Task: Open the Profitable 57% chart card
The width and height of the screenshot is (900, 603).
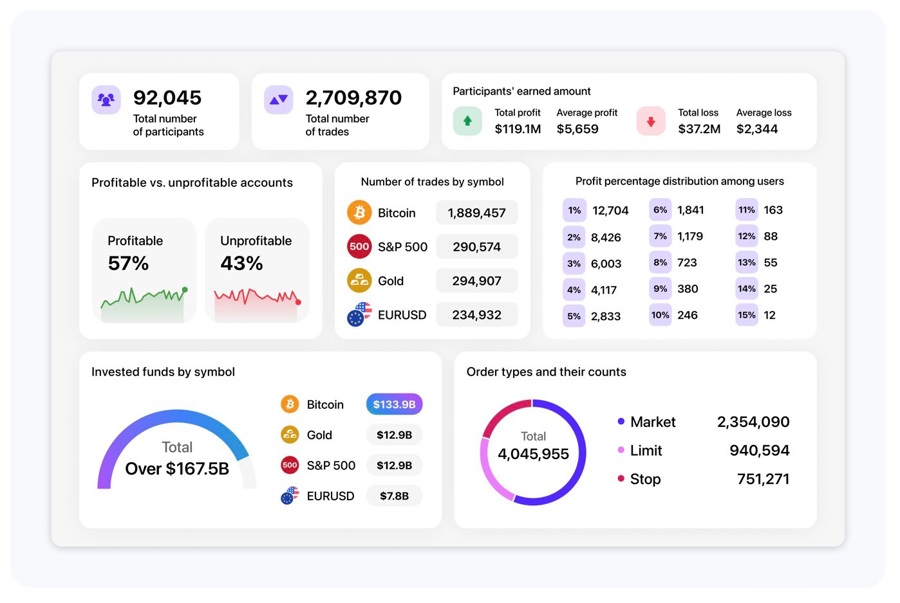Action: [145, 270]
